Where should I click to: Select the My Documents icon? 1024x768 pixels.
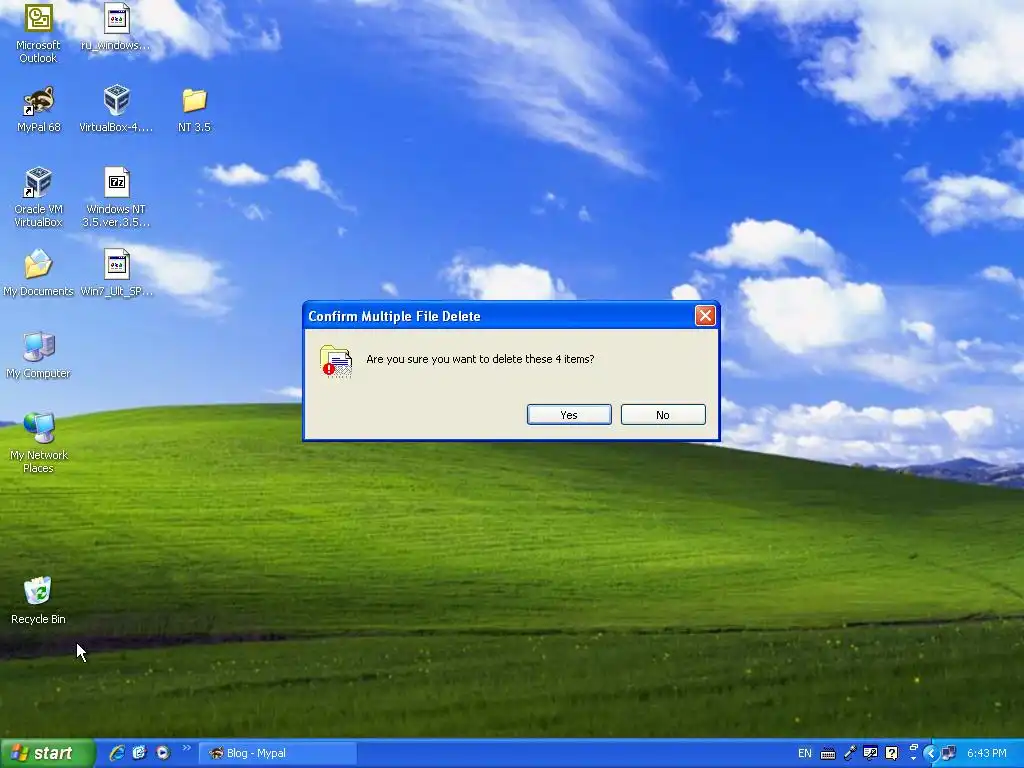tap(39, 273)
